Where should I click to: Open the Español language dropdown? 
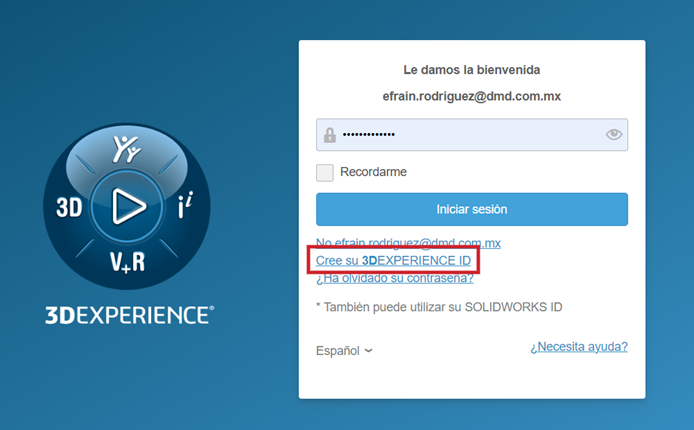click(x=344, y=351)
